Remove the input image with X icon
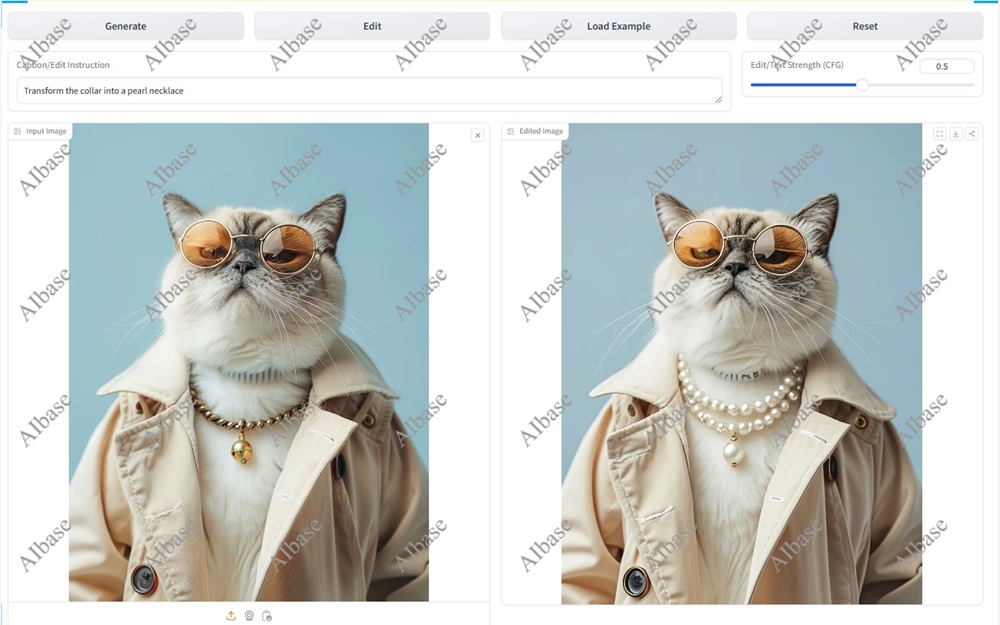The height and width of the screenshot is (625, 1000). point(477,135)
